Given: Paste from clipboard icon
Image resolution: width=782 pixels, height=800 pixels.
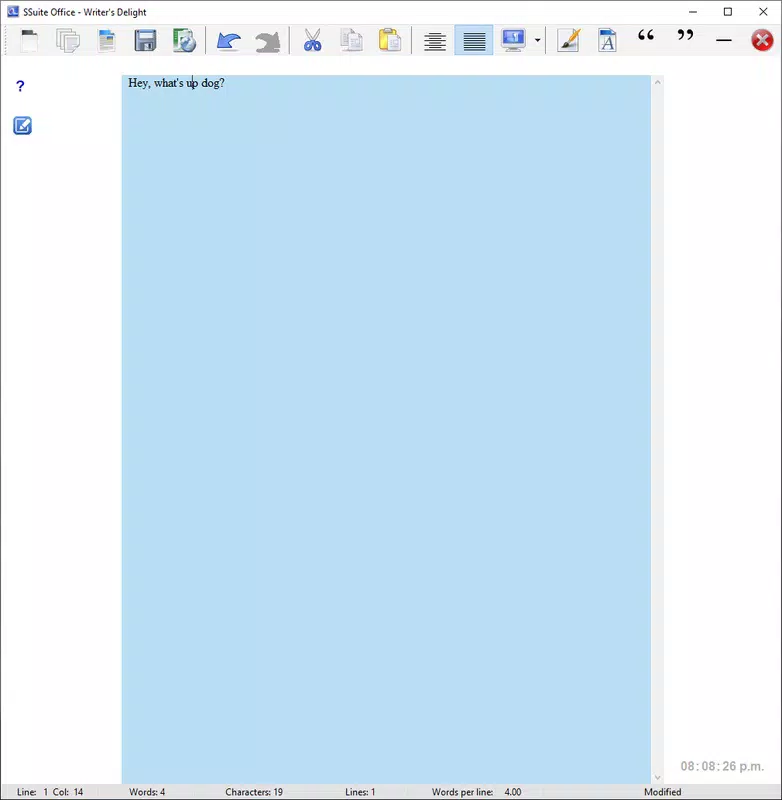Looking at the screenshot, I should click(x=390, y=40).
